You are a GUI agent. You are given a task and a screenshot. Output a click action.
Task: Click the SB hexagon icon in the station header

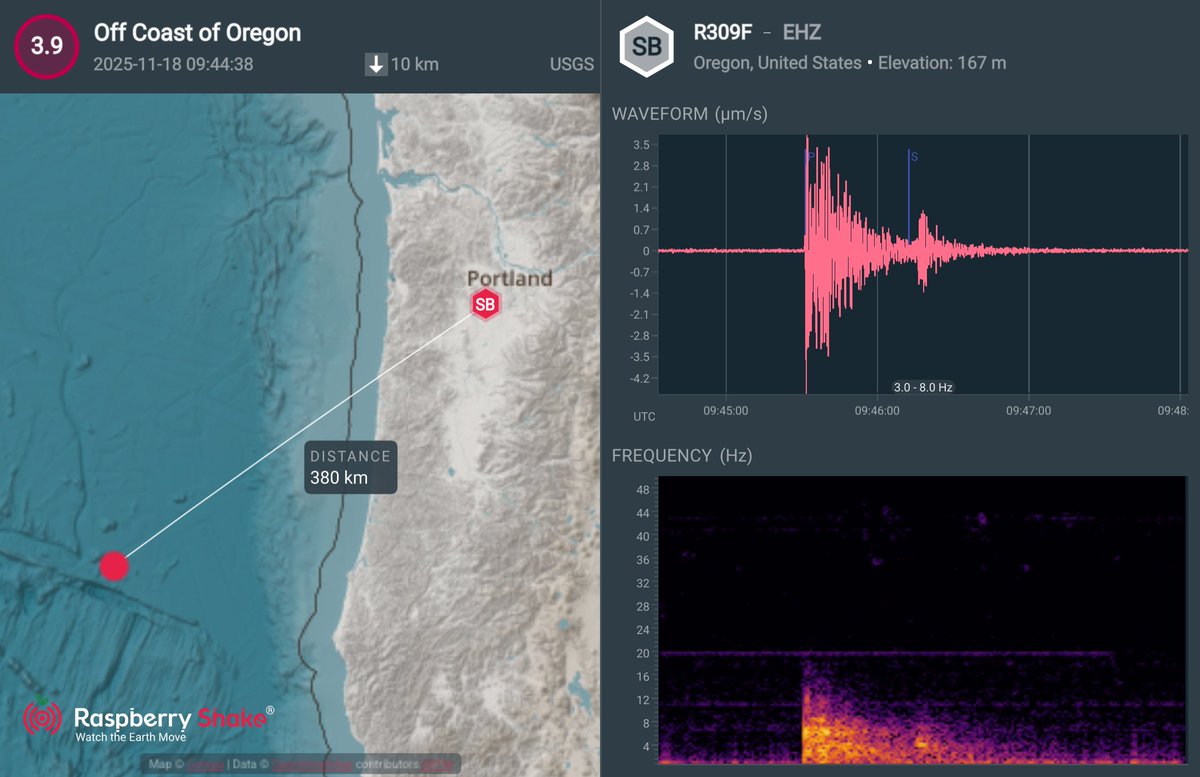click(x=646, y=45)
